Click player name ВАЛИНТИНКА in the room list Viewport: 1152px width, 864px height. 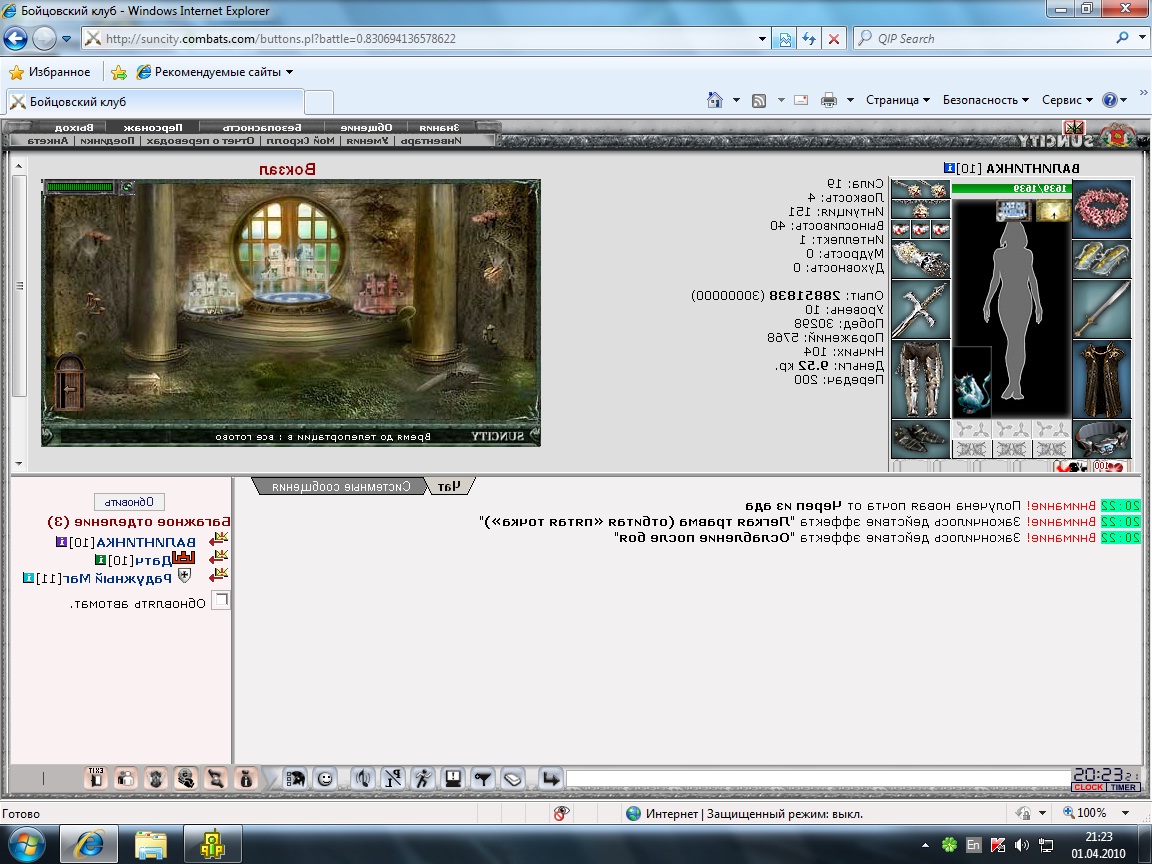[146, 542]
